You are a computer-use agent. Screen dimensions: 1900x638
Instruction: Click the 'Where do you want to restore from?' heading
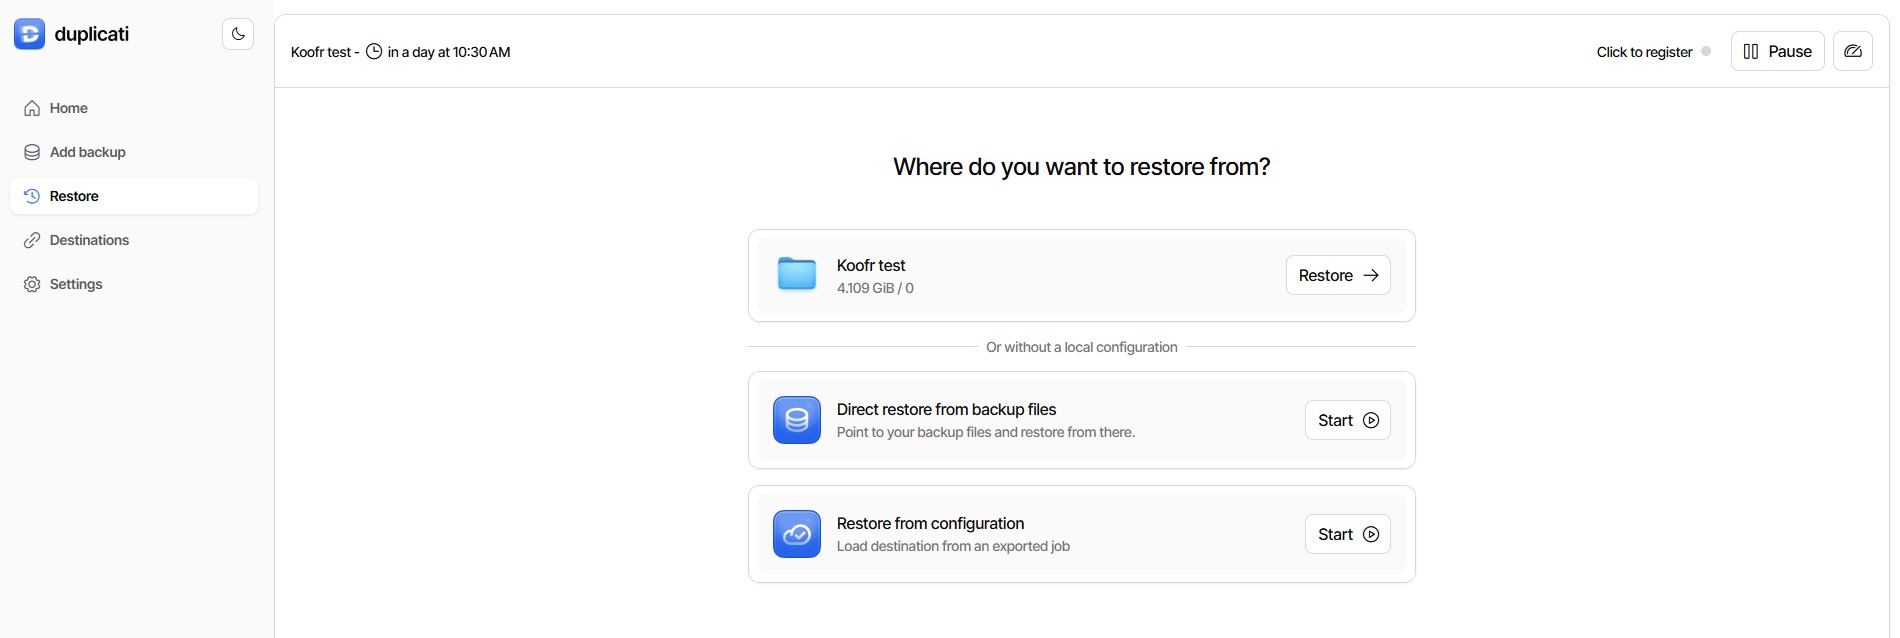(x=1081, y=167)
